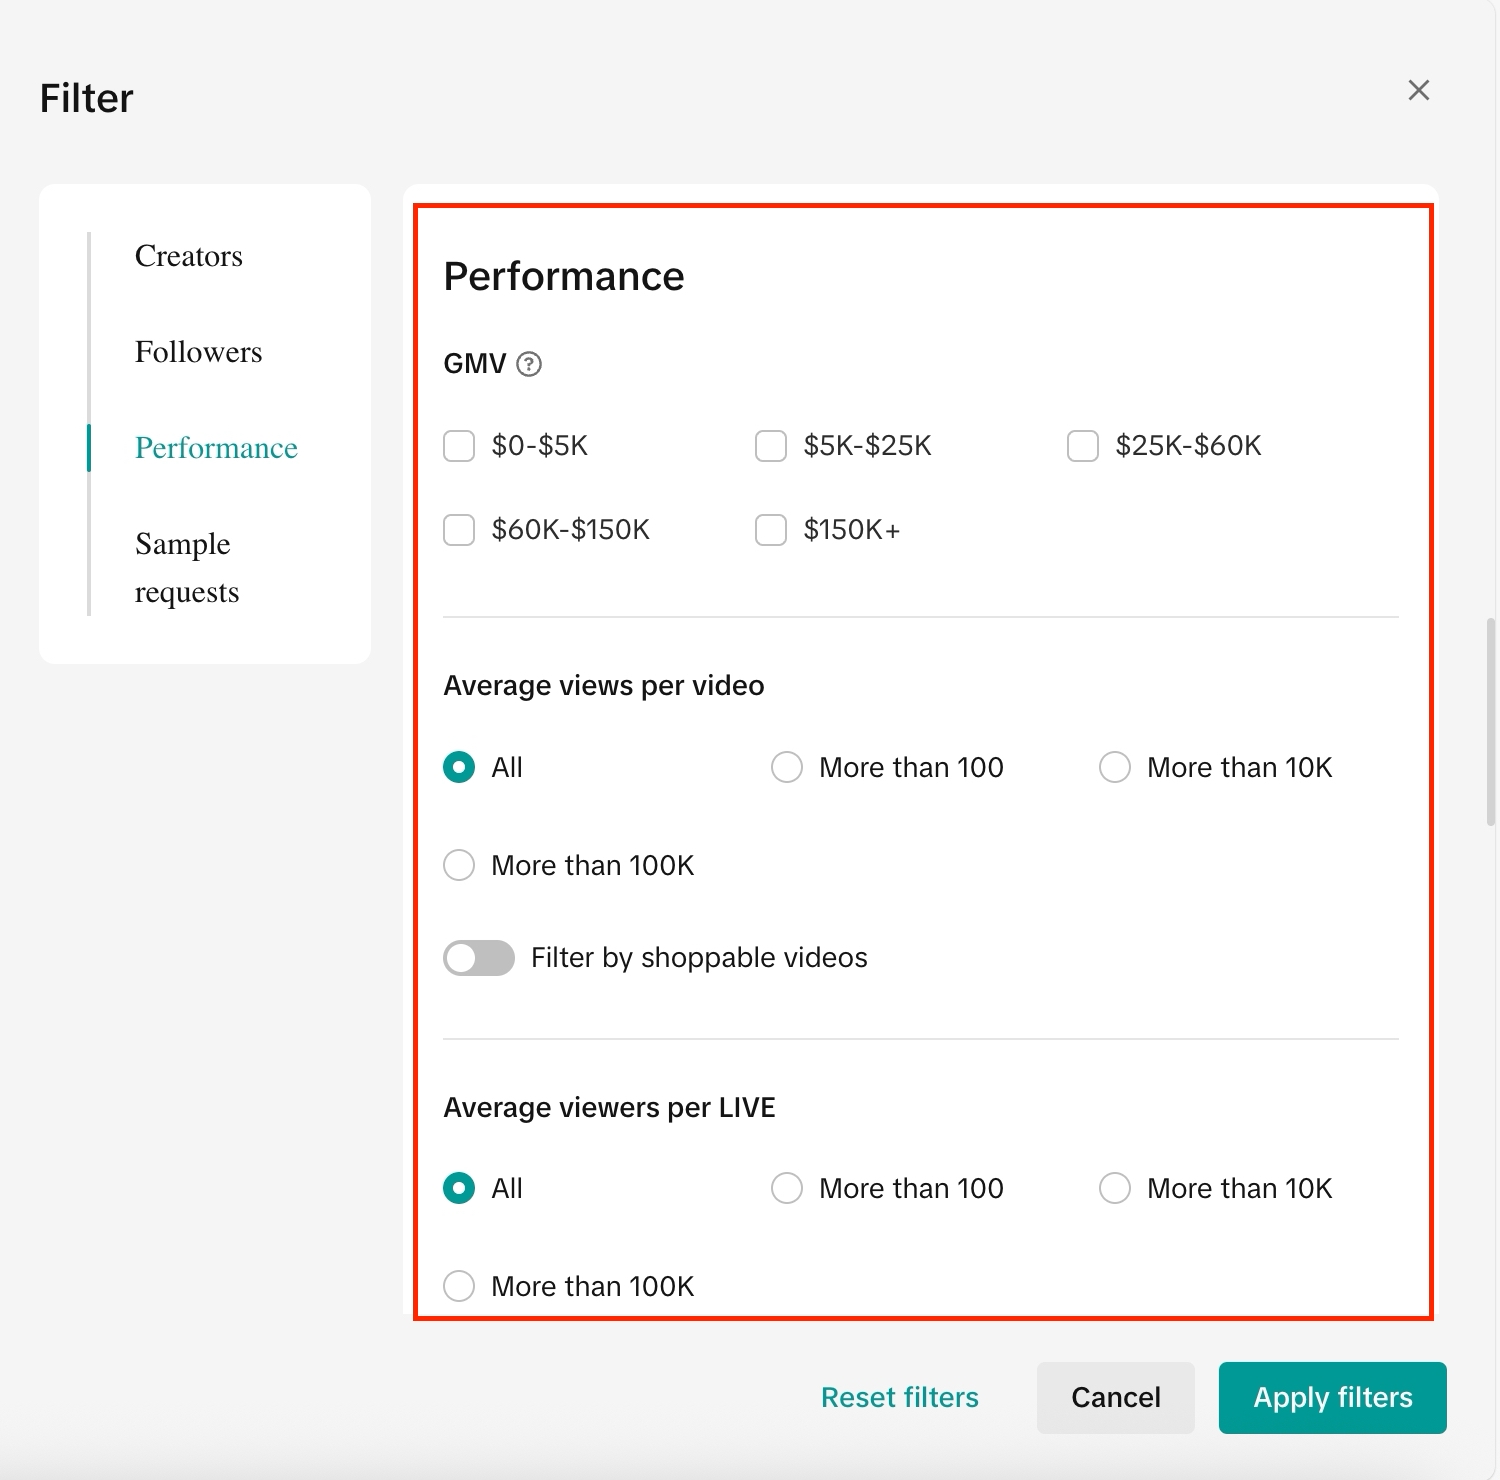Enable the $60K-$150K GMV checkbox
This screenshot has height=1480, width=1500.
pyautogui.click(x=459, y=530)
